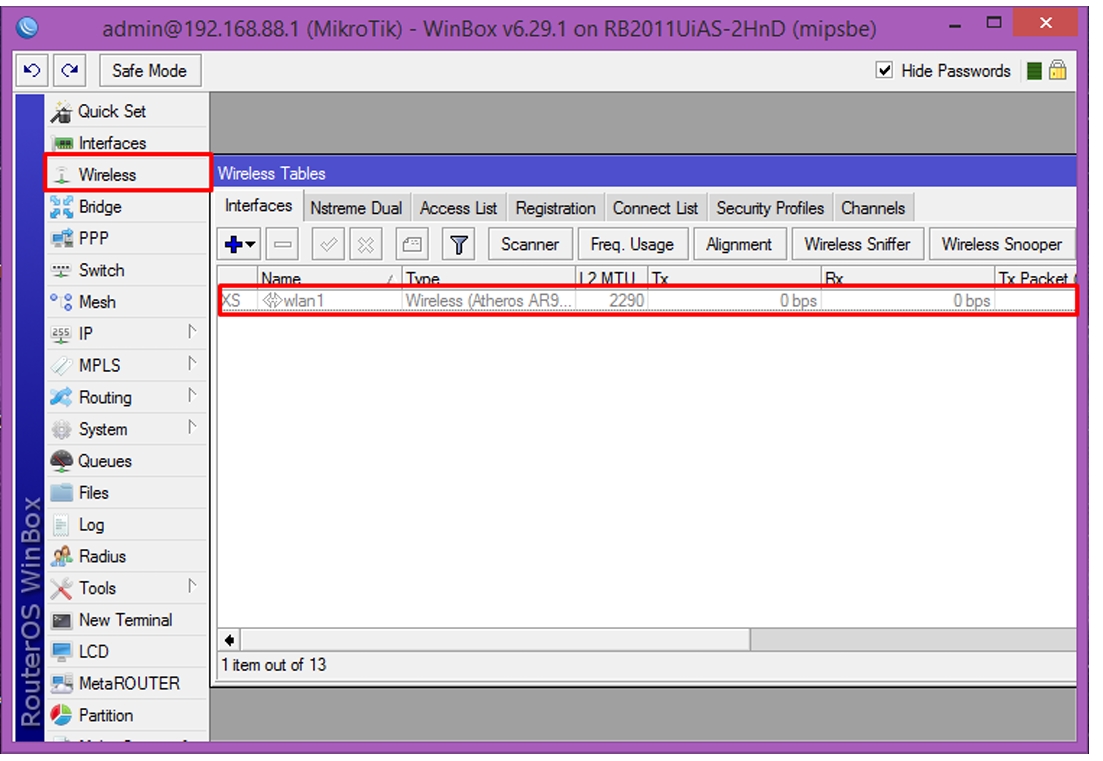The width and height of the screenshot is (1103, 761).
Task: Open the Log menu
Action: pos(127,525)
